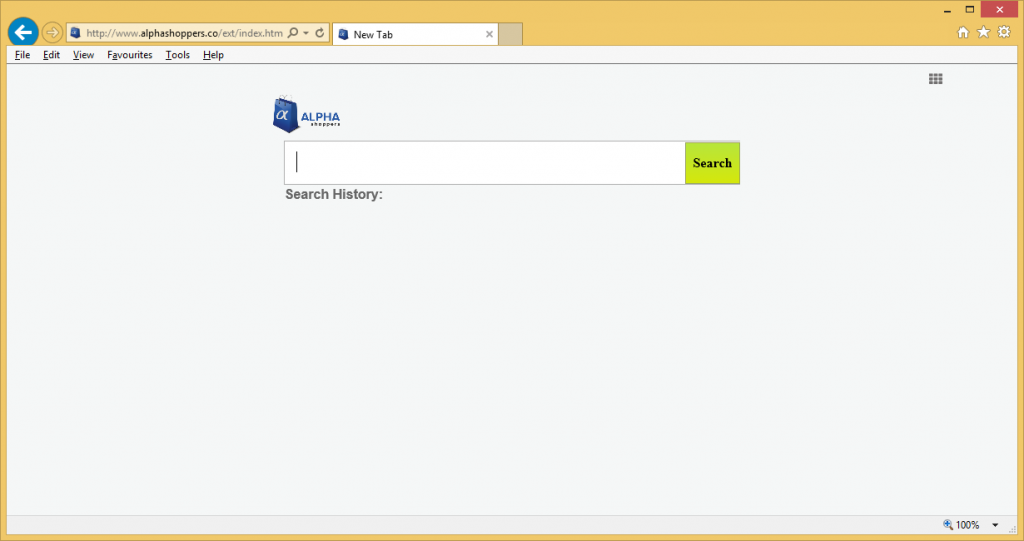Focus the search text box
The image size is (1024, 541).
point(485,163)
